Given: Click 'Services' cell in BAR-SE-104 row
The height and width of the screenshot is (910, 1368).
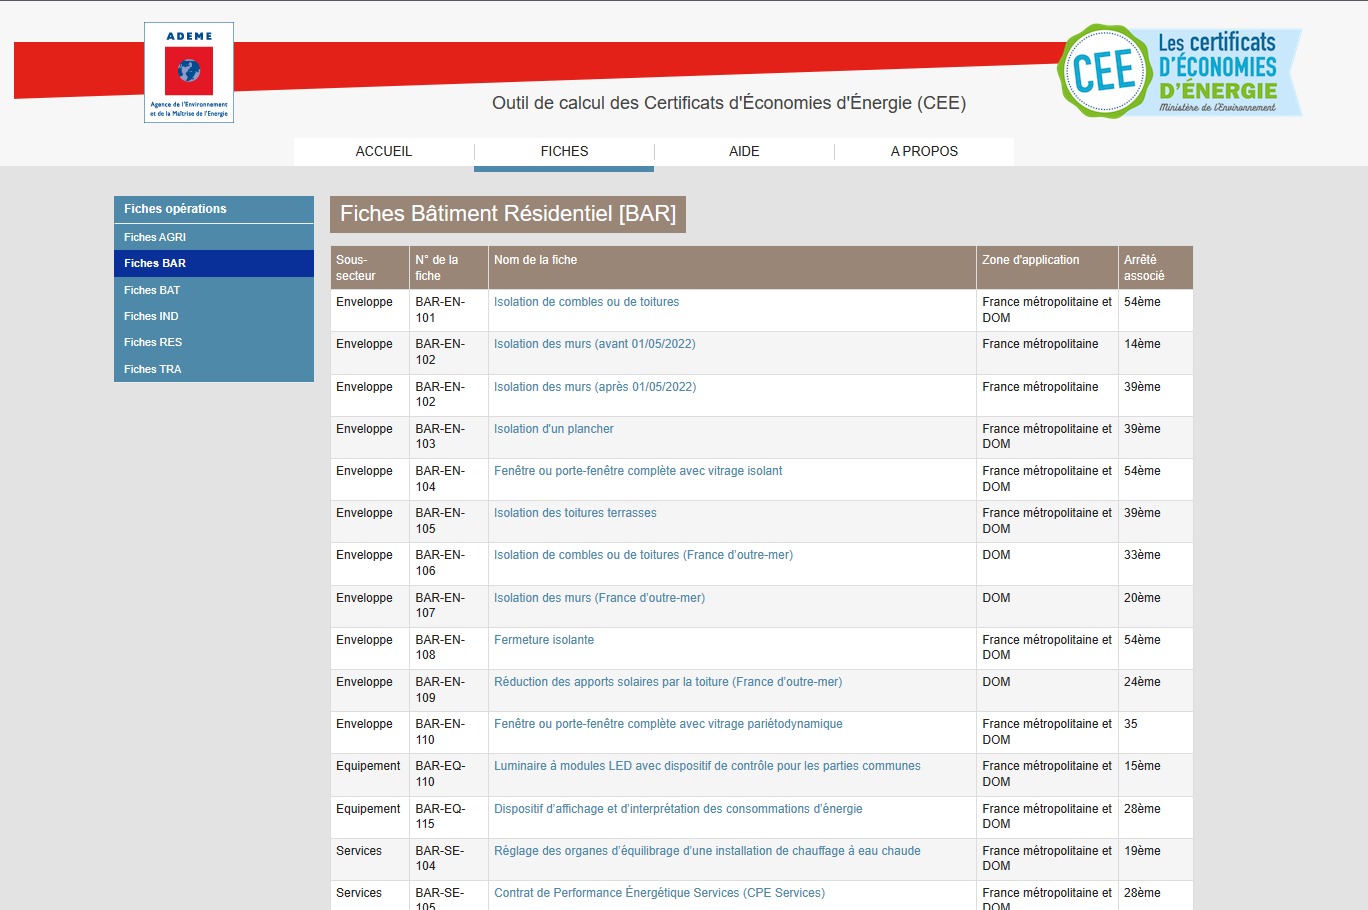Looking at the screenshot, I should point(370,859).
